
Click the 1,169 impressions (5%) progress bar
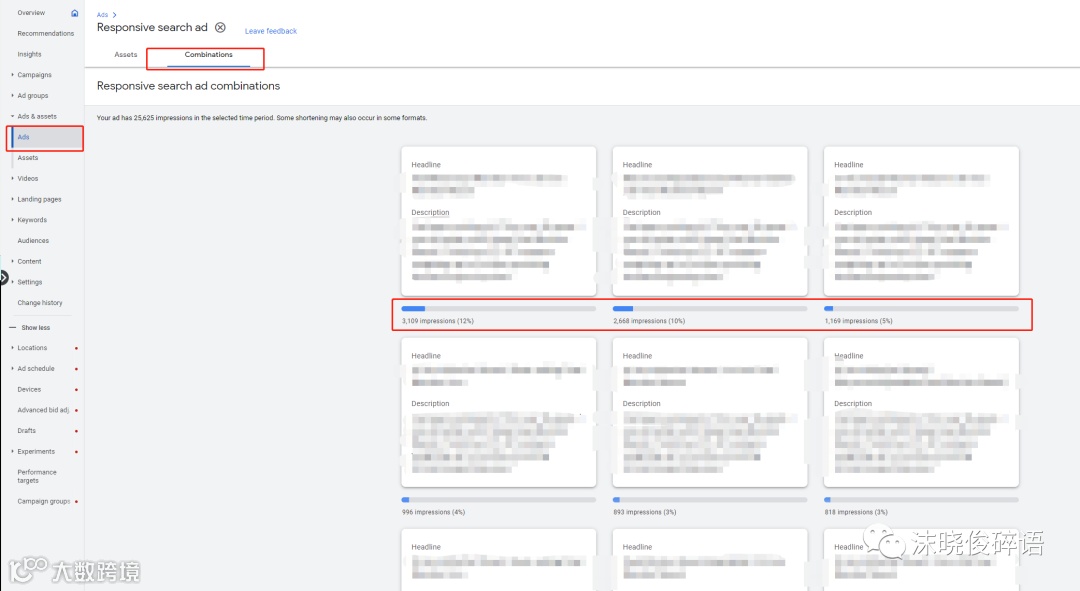(922, 309)
